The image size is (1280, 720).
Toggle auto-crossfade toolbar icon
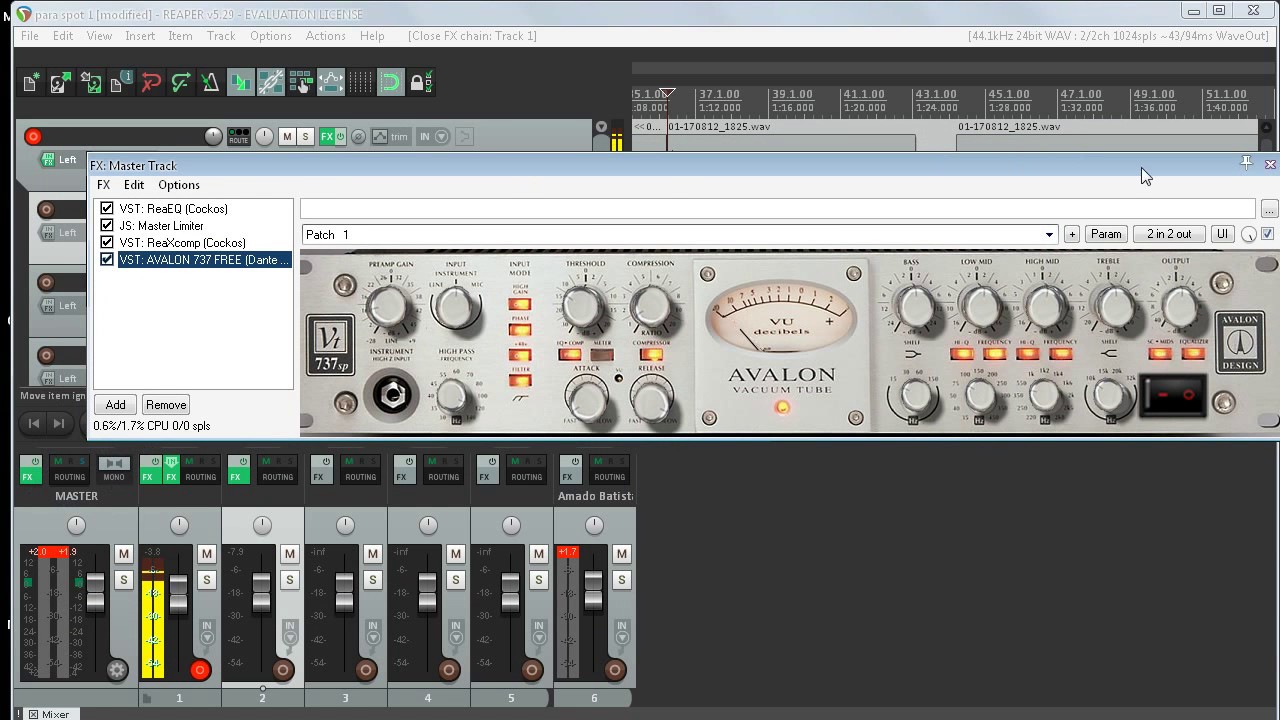(240, 83)
